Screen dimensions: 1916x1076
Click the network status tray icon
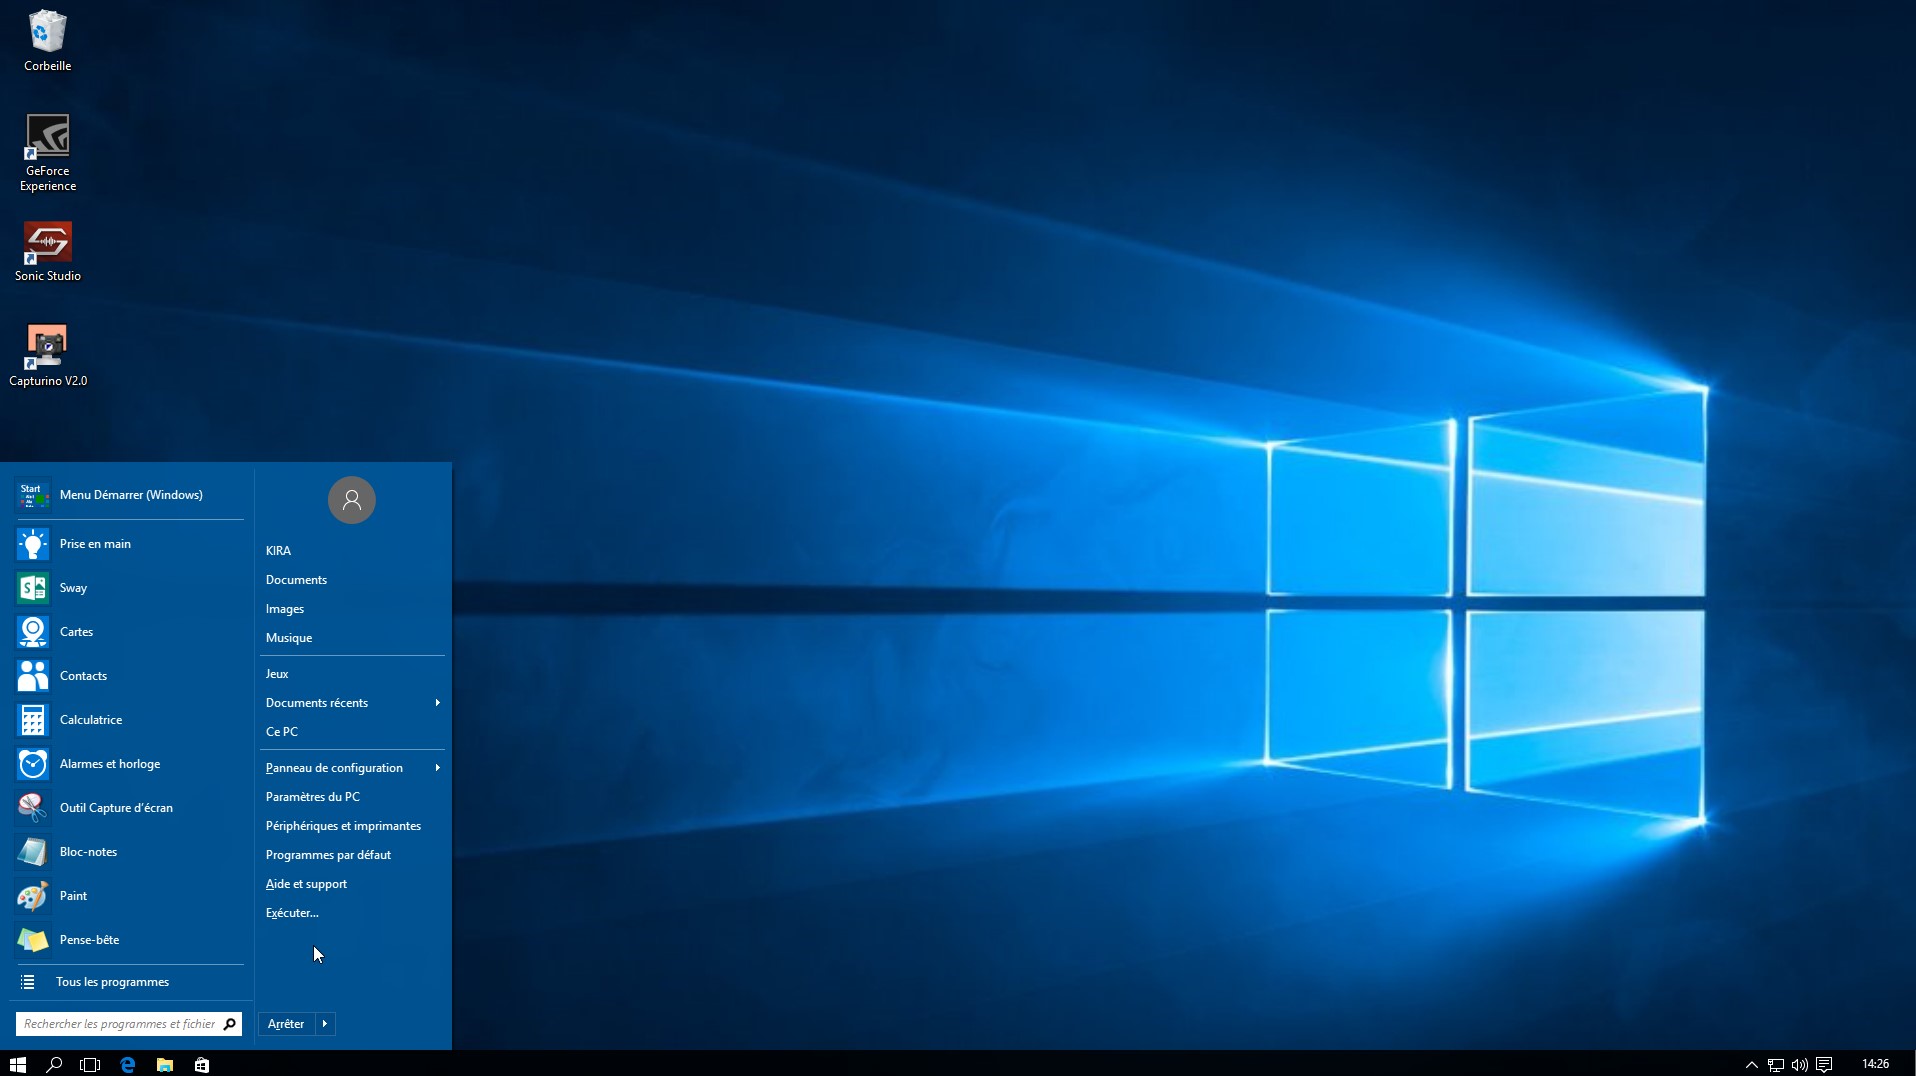(1776, 1064)
